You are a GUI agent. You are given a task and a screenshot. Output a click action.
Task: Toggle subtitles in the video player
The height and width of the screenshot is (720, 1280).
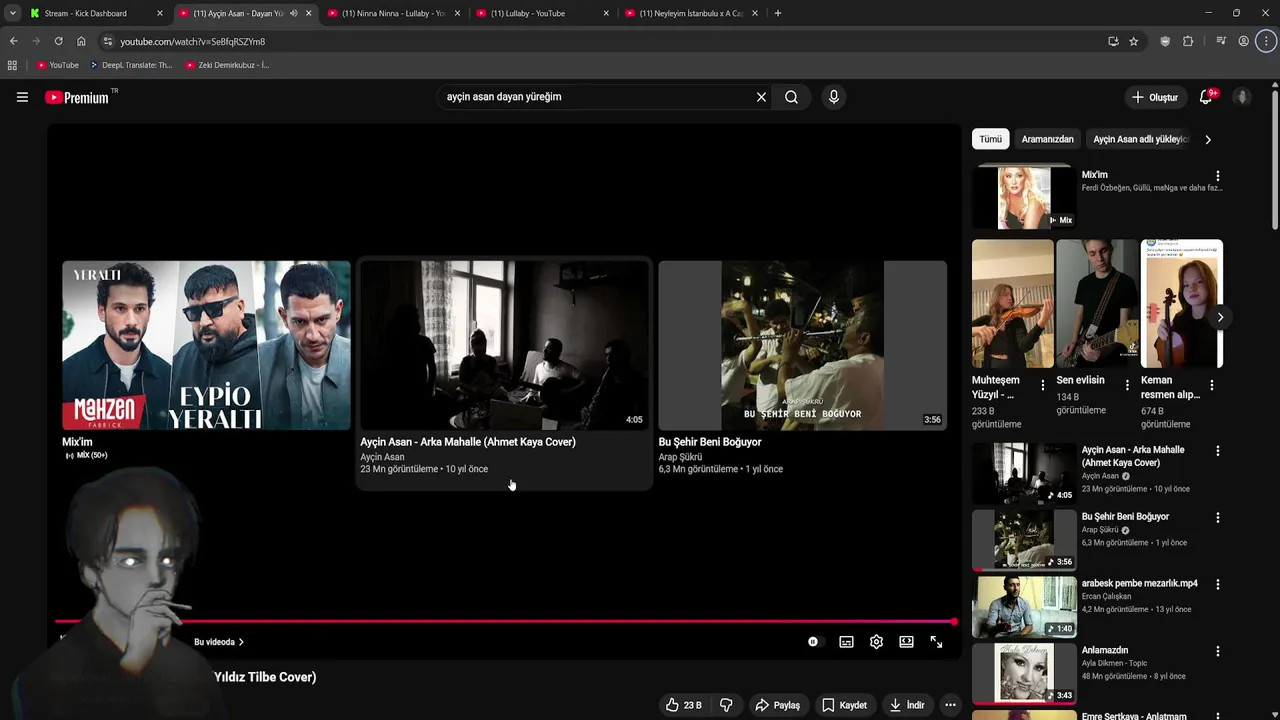pyautogui.click(x=846, y=642)
